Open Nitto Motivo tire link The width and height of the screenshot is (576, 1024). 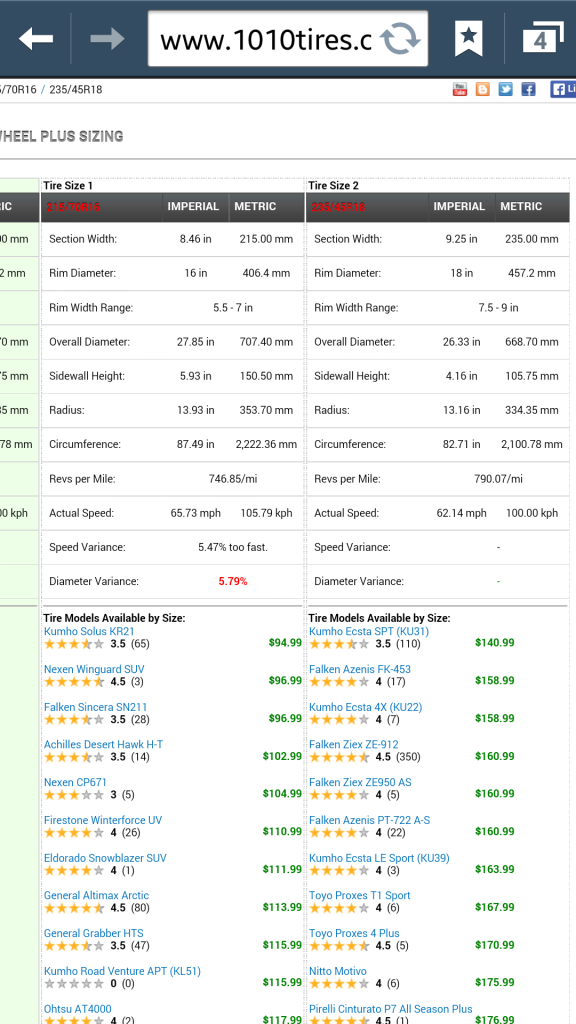tap(338, 971)
